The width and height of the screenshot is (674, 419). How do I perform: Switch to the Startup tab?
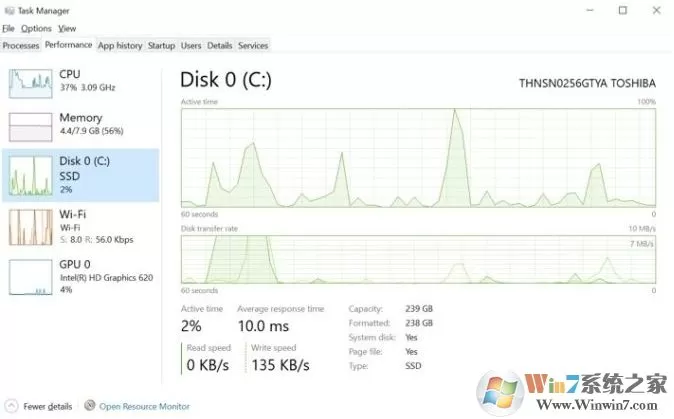[162, 45]
